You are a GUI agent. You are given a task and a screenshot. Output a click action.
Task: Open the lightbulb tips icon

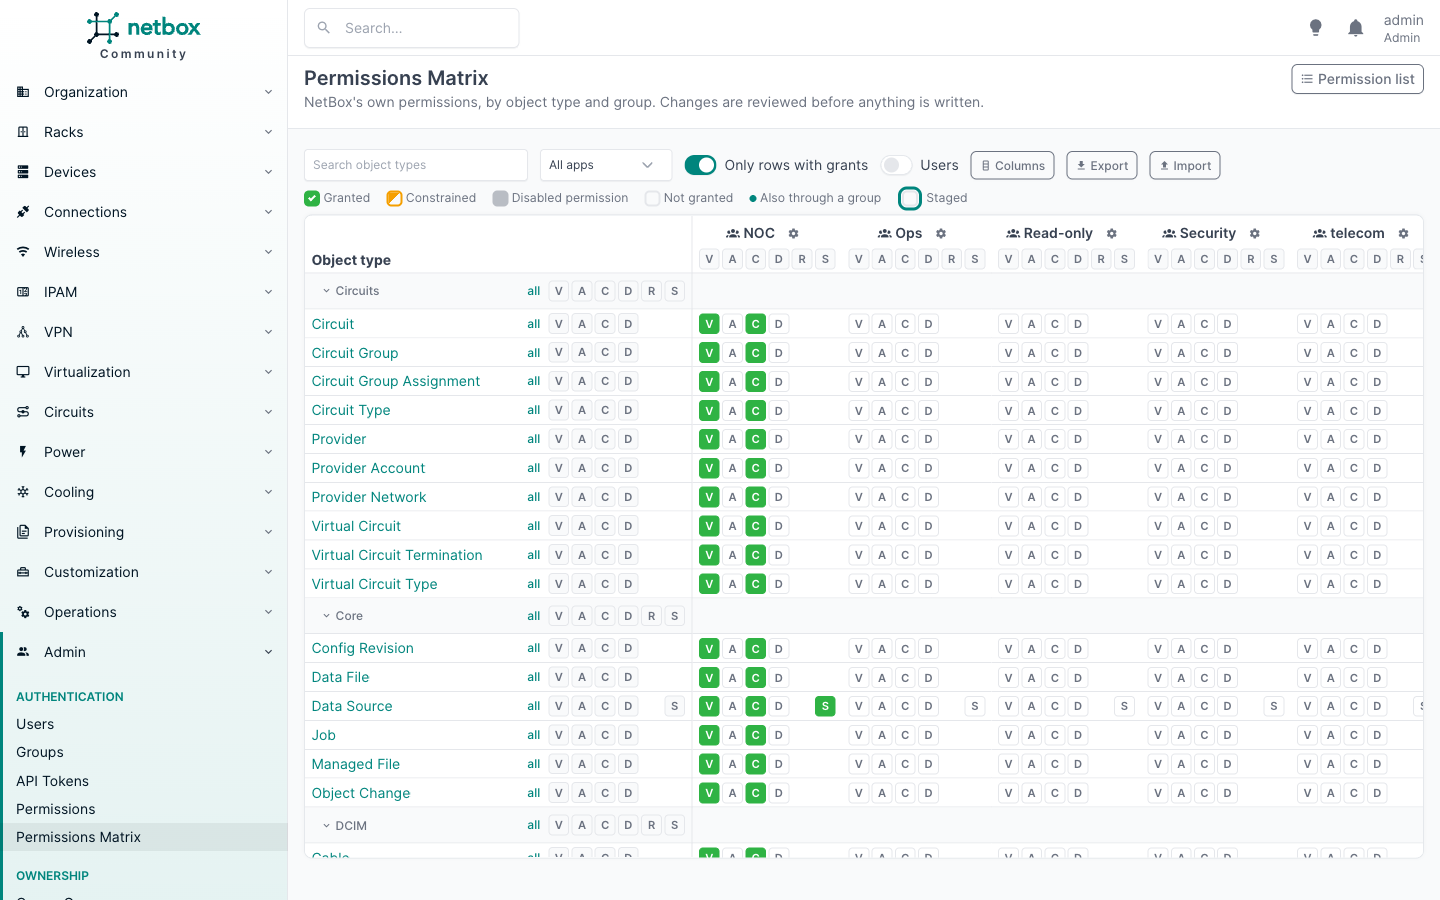[1316, 28]
